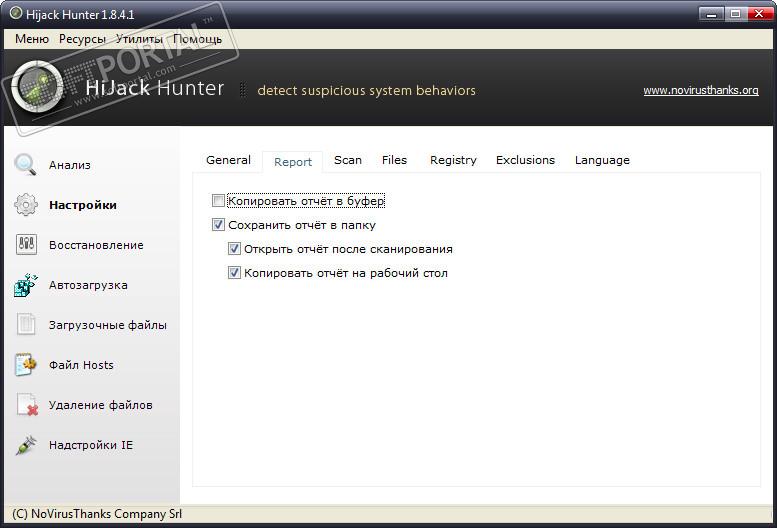Open Надстройки IE section
This screenshot has width=777, height=528.
[x=91, y=445]
